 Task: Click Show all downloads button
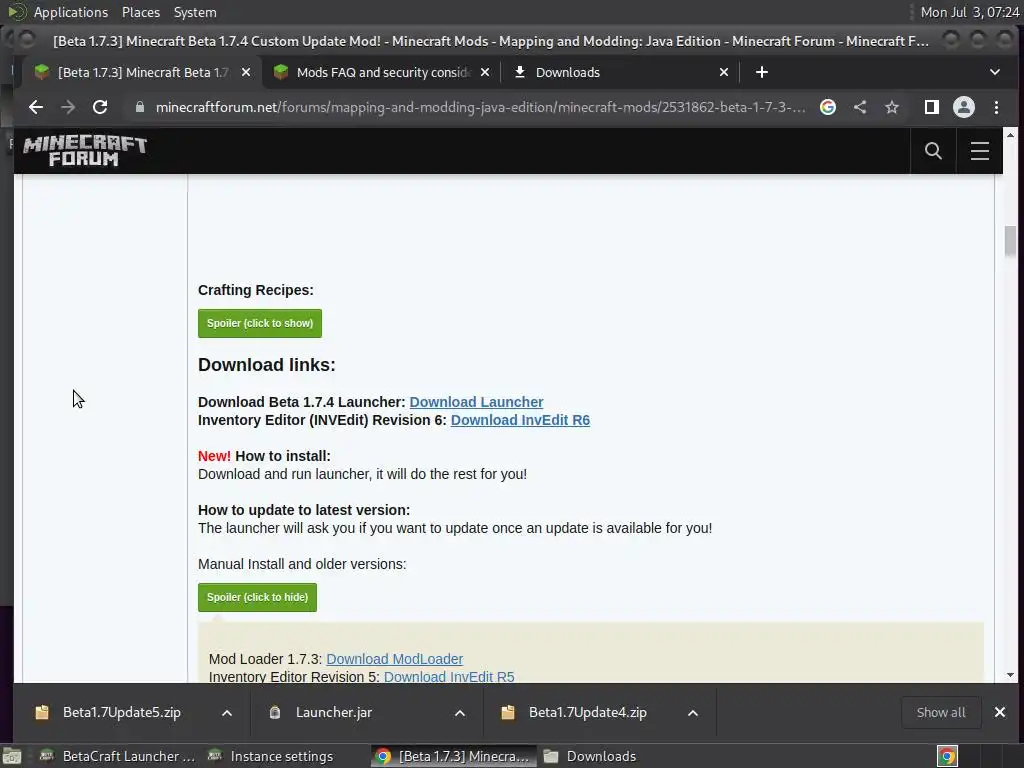[941, 712]
